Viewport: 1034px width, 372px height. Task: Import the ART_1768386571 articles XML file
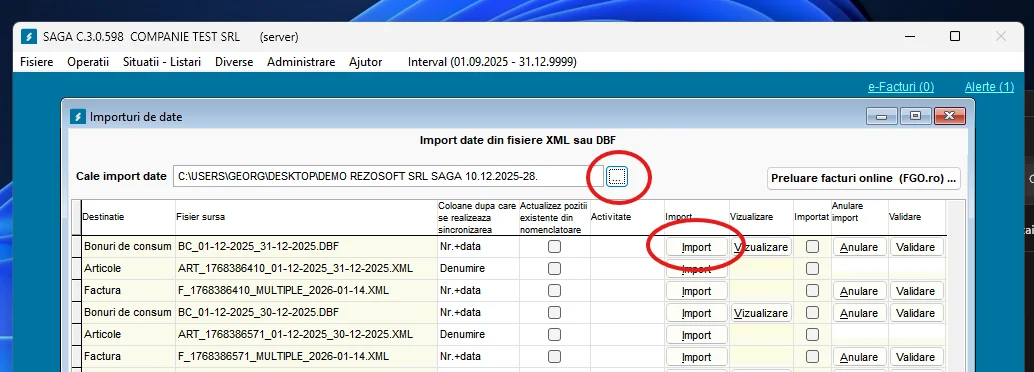(696, 335)
